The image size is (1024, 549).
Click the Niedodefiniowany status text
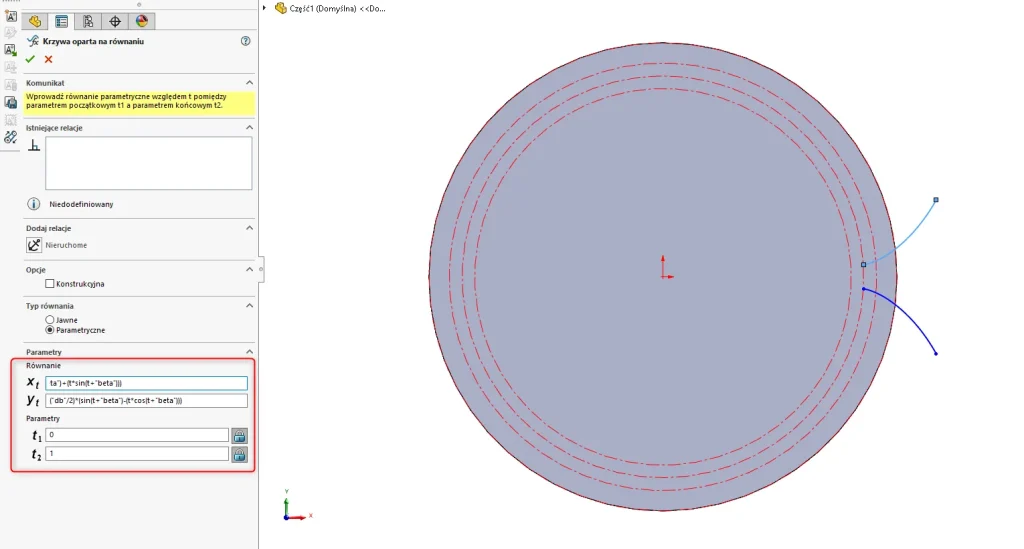[x=81, y=204]
